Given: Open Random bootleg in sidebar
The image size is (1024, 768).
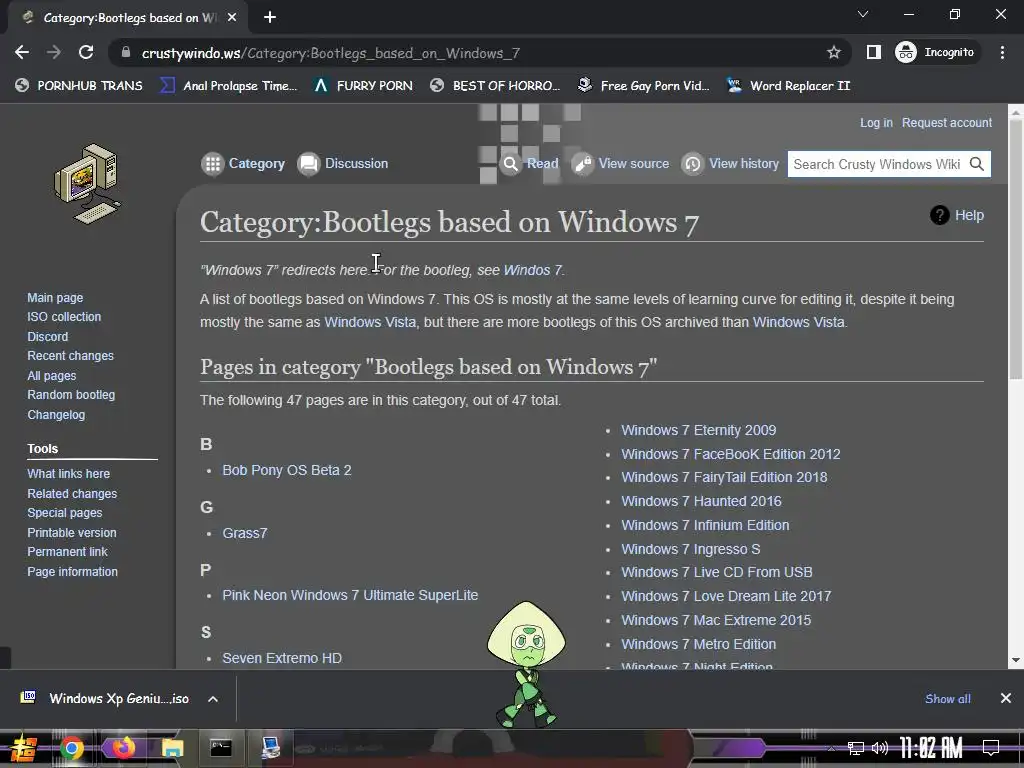Looking at the screenshot, I should point(71,395).
